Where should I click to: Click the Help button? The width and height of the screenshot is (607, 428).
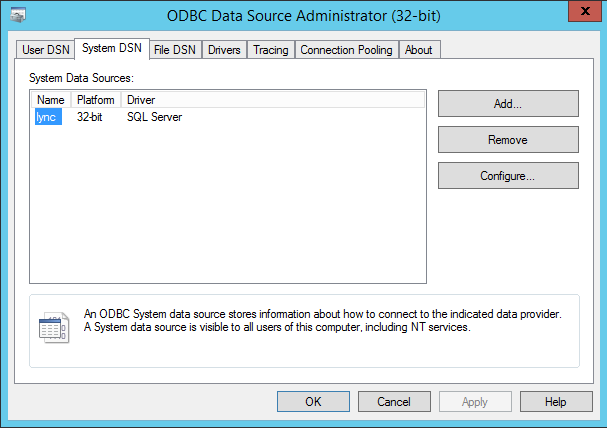point(556,402)
